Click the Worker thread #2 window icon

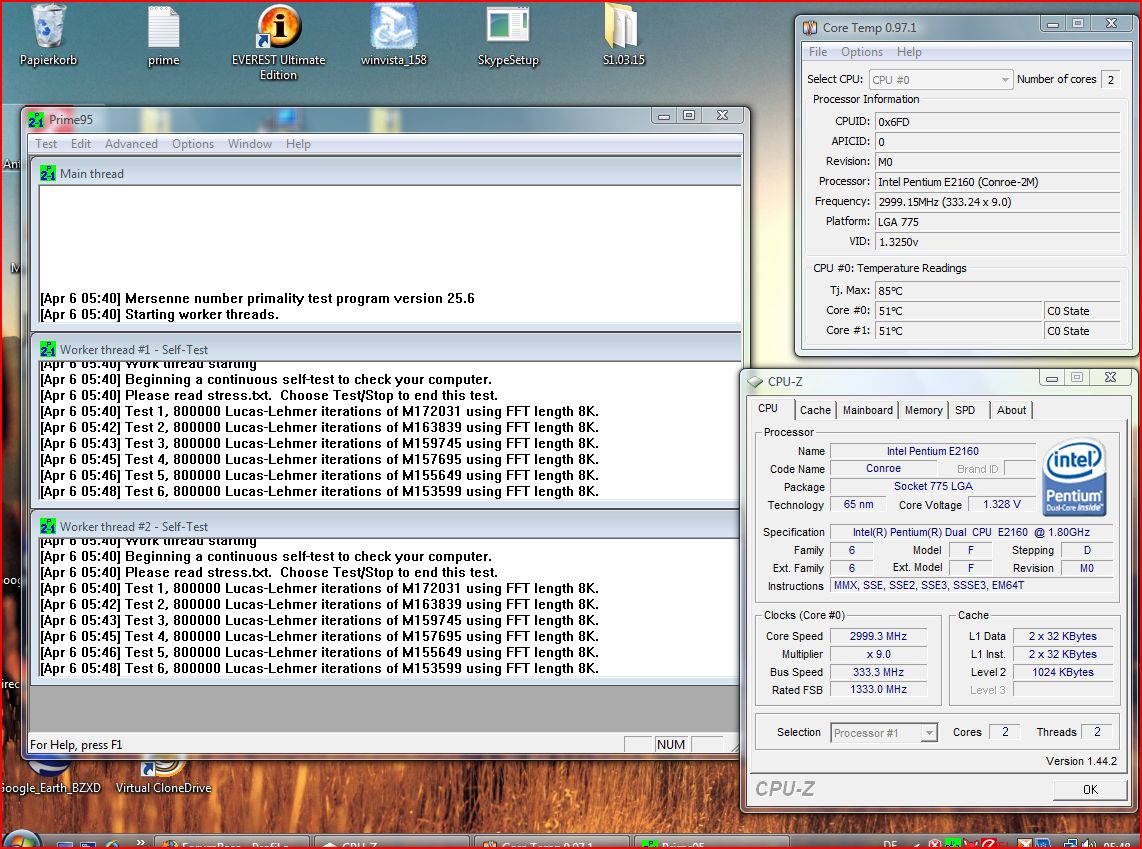(x=48, y=526)
